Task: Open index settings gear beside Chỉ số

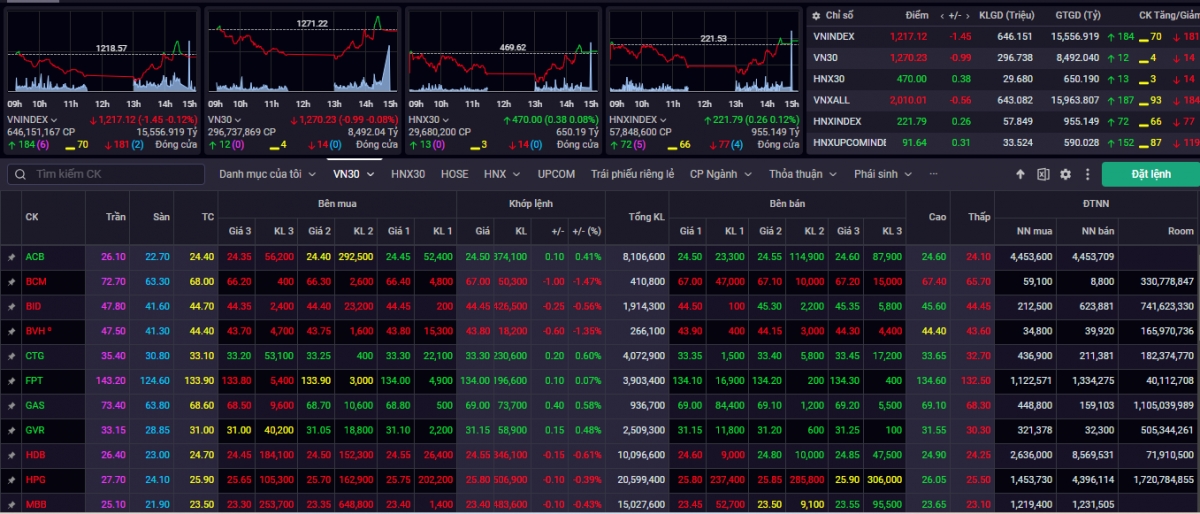Action: coord(816,15)
